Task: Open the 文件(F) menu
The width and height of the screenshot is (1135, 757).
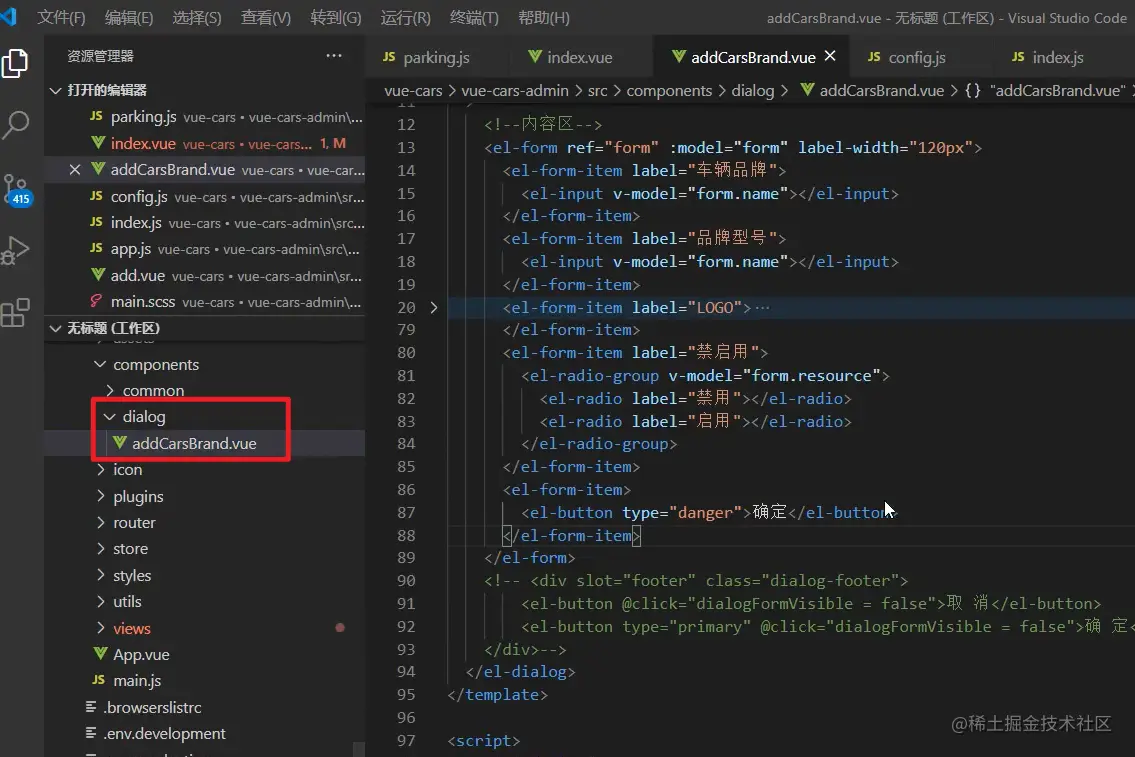Action: pos(61,17)
